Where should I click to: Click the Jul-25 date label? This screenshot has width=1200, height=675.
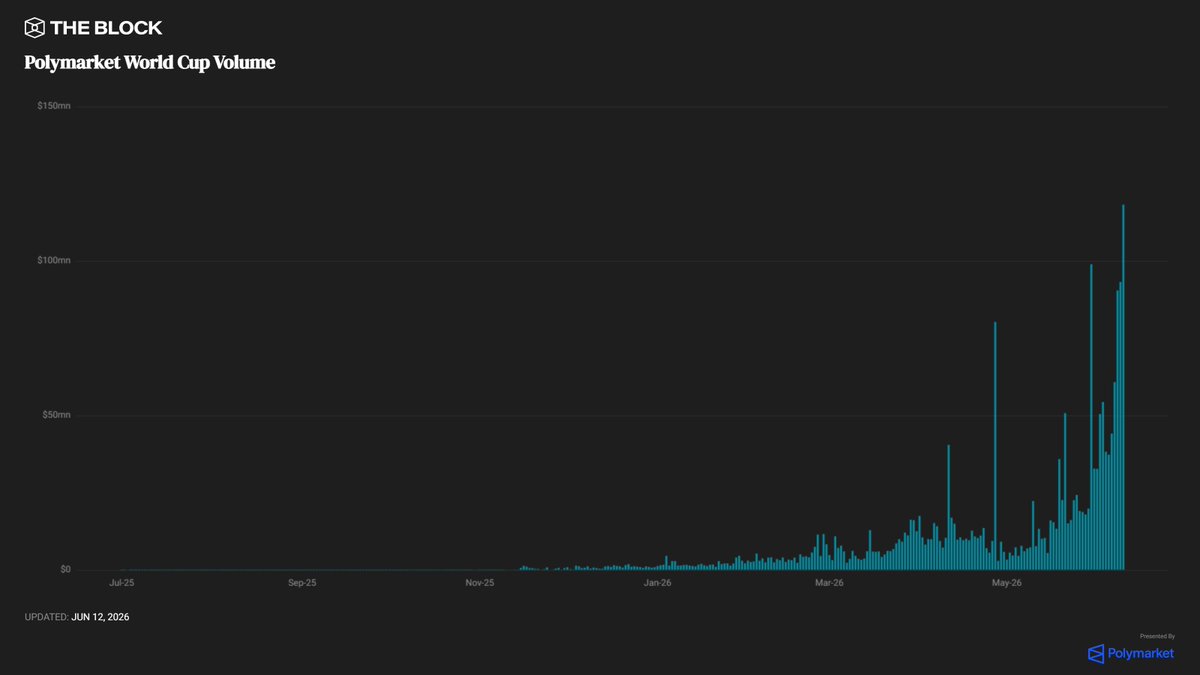[x=122, y=583]
